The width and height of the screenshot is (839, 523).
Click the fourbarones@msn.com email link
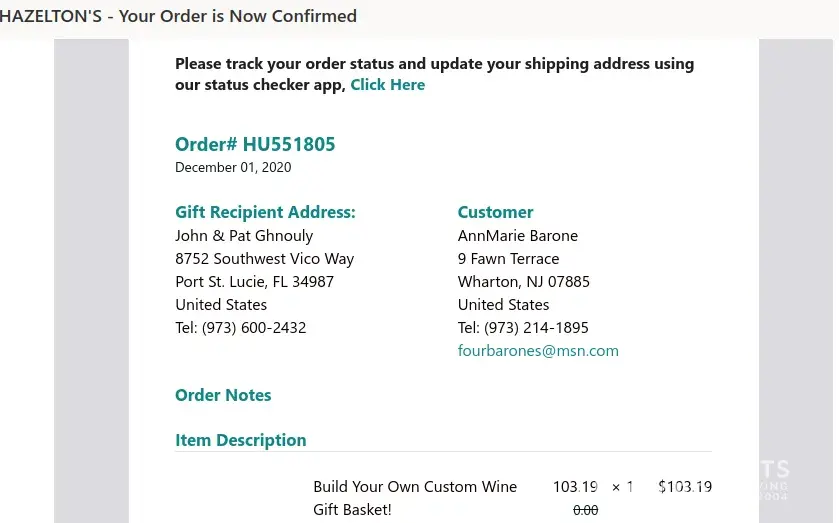538,351
